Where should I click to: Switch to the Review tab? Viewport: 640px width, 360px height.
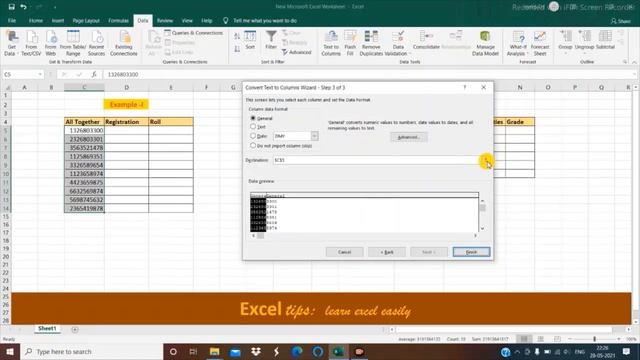click(x=164, y=20)
